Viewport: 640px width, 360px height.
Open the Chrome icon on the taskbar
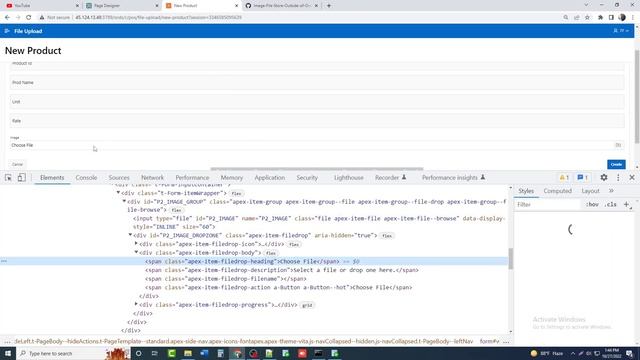237,353
